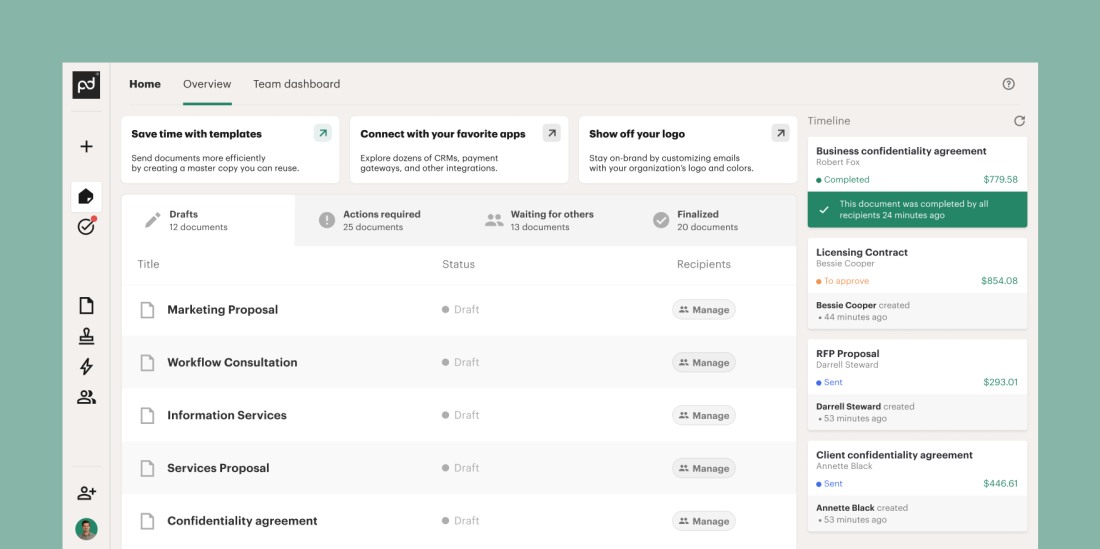Open the Save time with templates card
This screenshot has height=549, width=1100.
click(x=231, y=150)
